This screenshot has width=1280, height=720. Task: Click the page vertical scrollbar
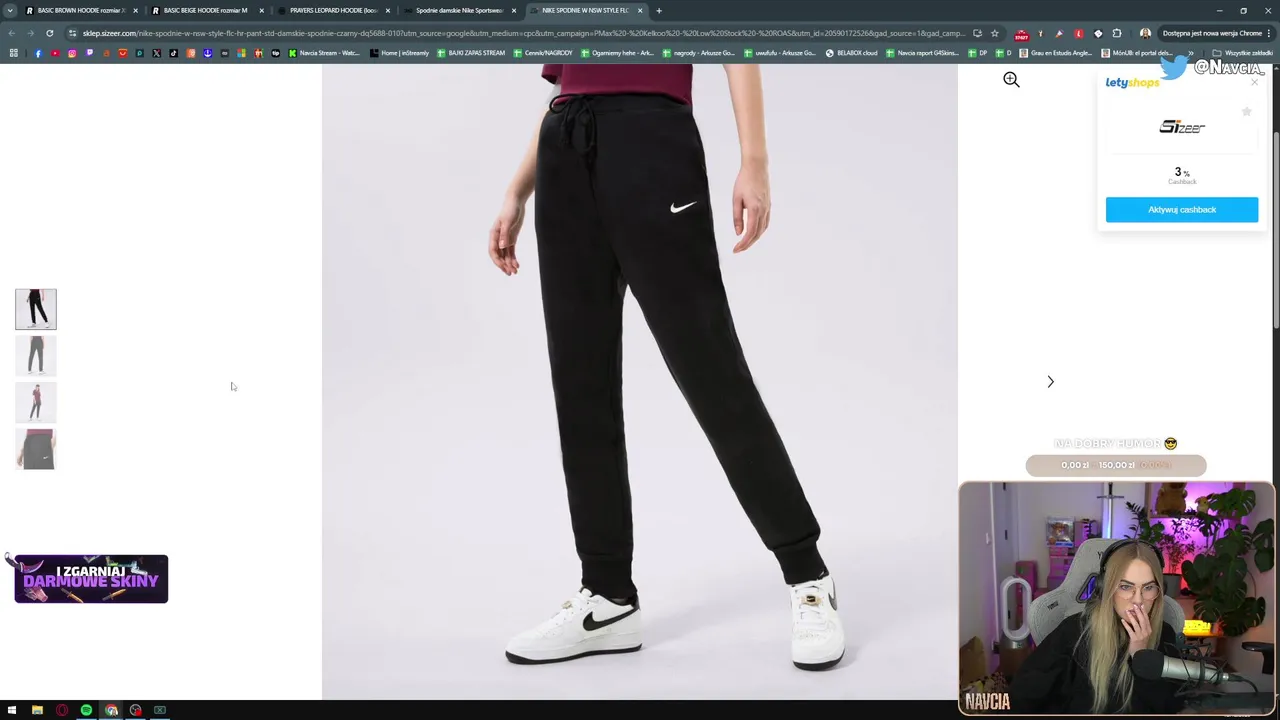1275,228
